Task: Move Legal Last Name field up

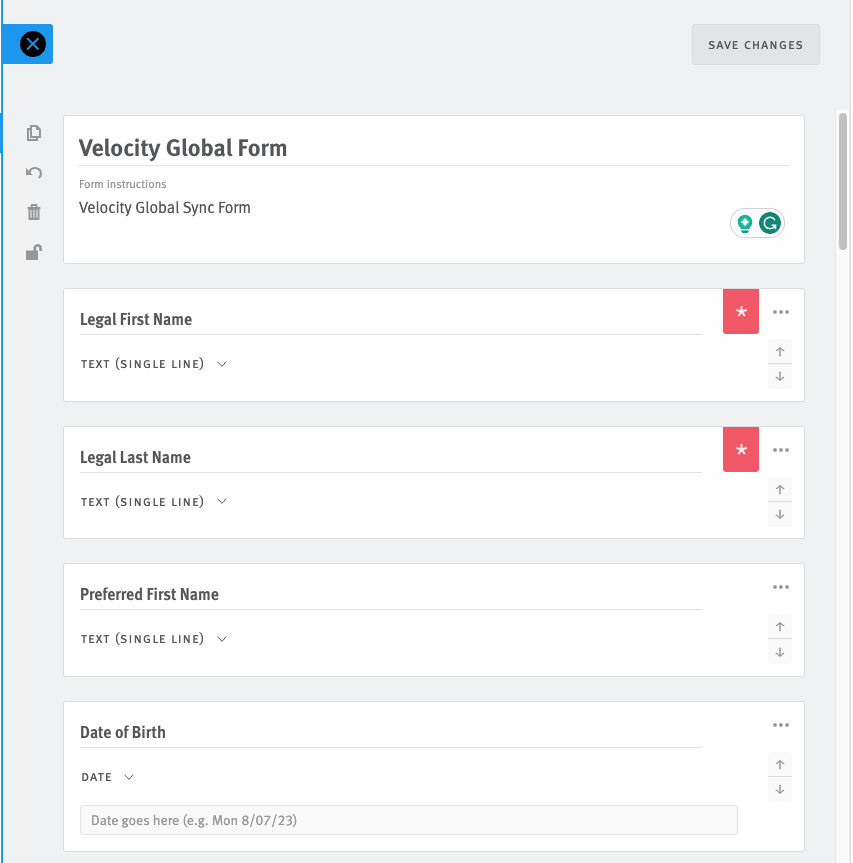Action: point(780,490)
